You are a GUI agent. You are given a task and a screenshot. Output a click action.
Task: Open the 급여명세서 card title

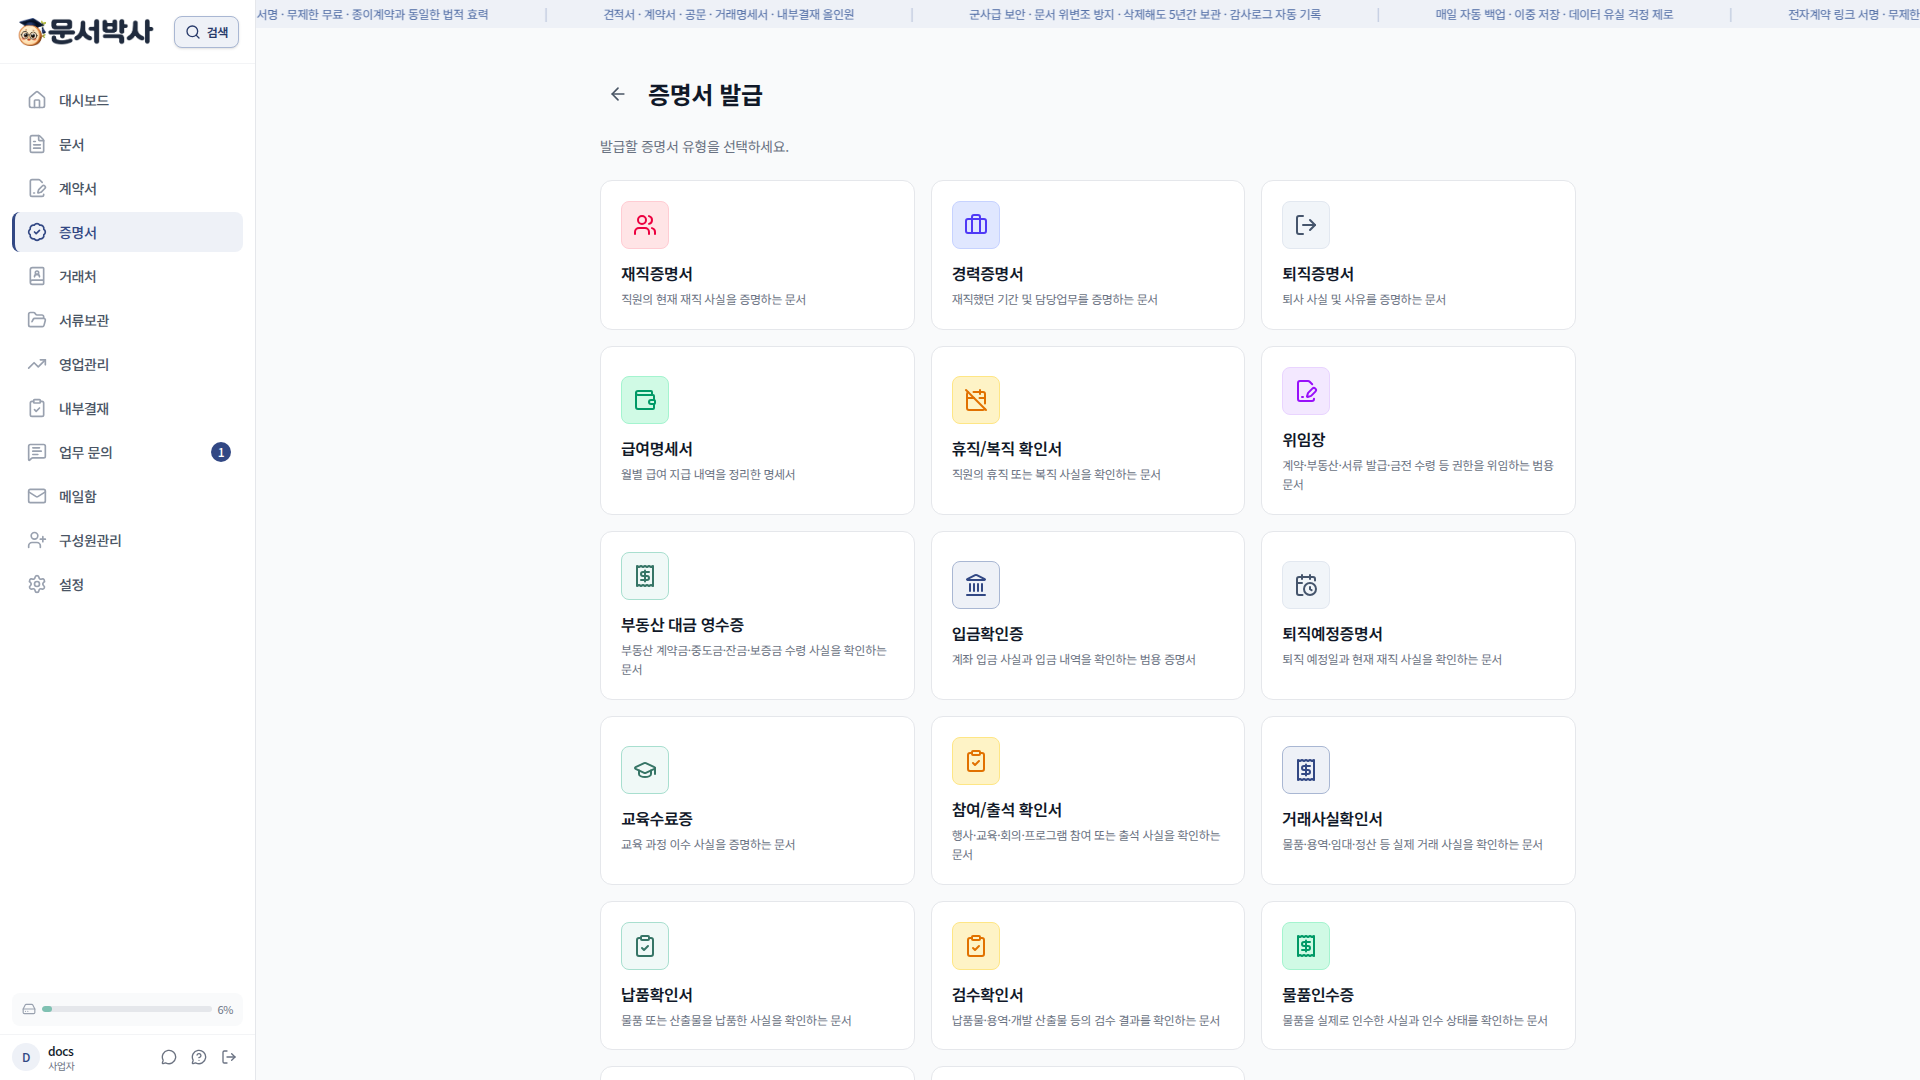coord(657,449)
